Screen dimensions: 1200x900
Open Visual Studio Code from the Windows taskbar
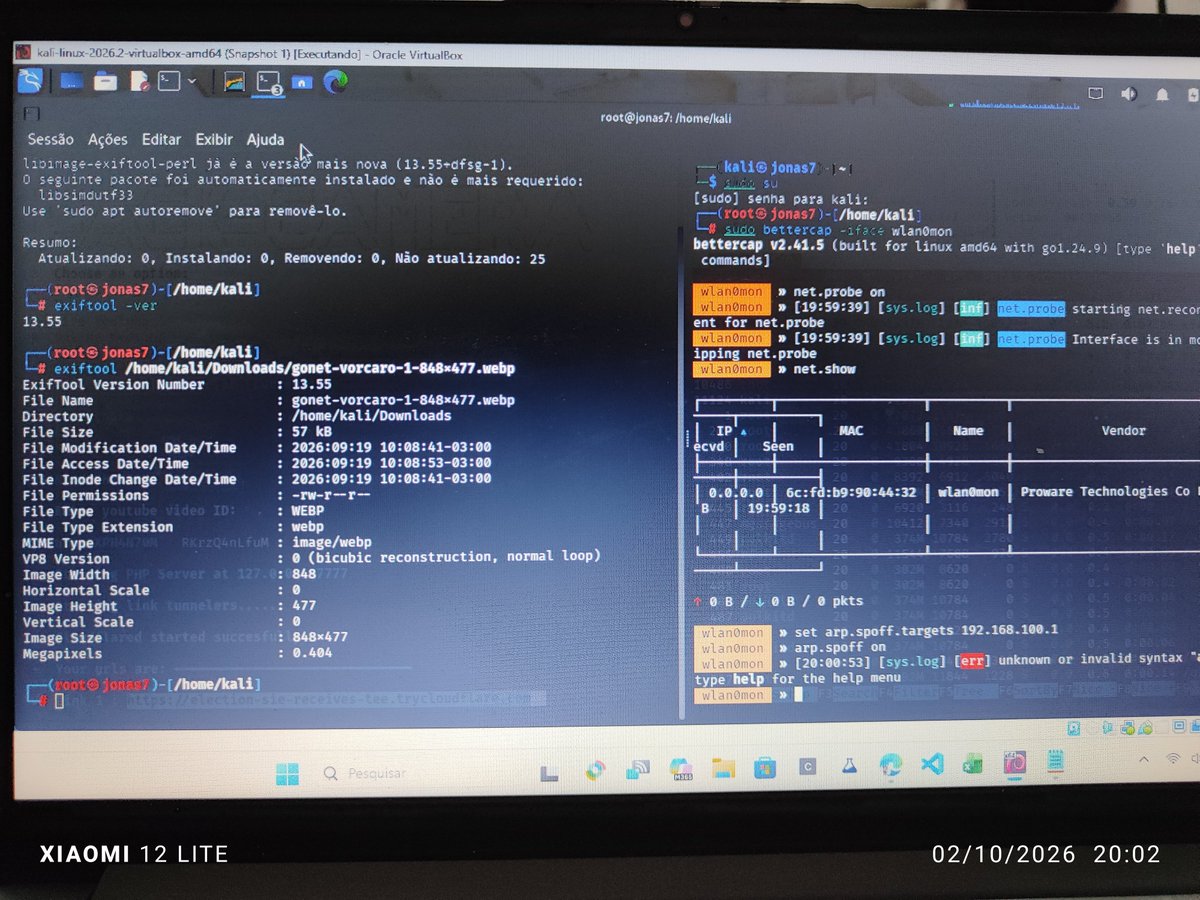[931, 765]
